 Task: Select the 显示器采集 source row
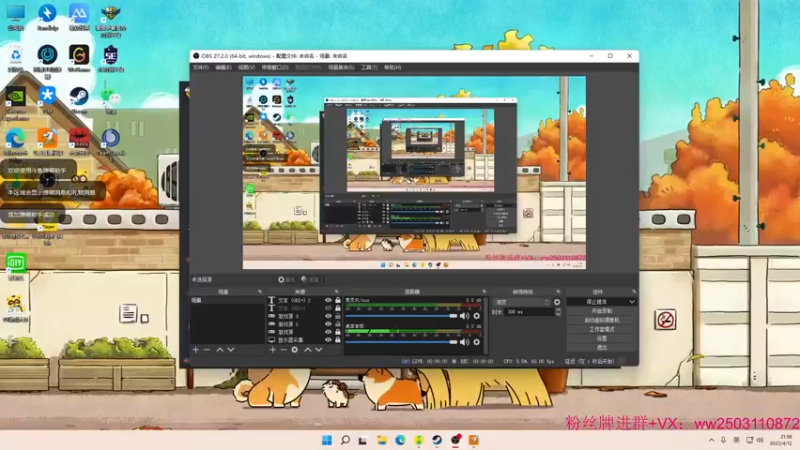(304, 340)
